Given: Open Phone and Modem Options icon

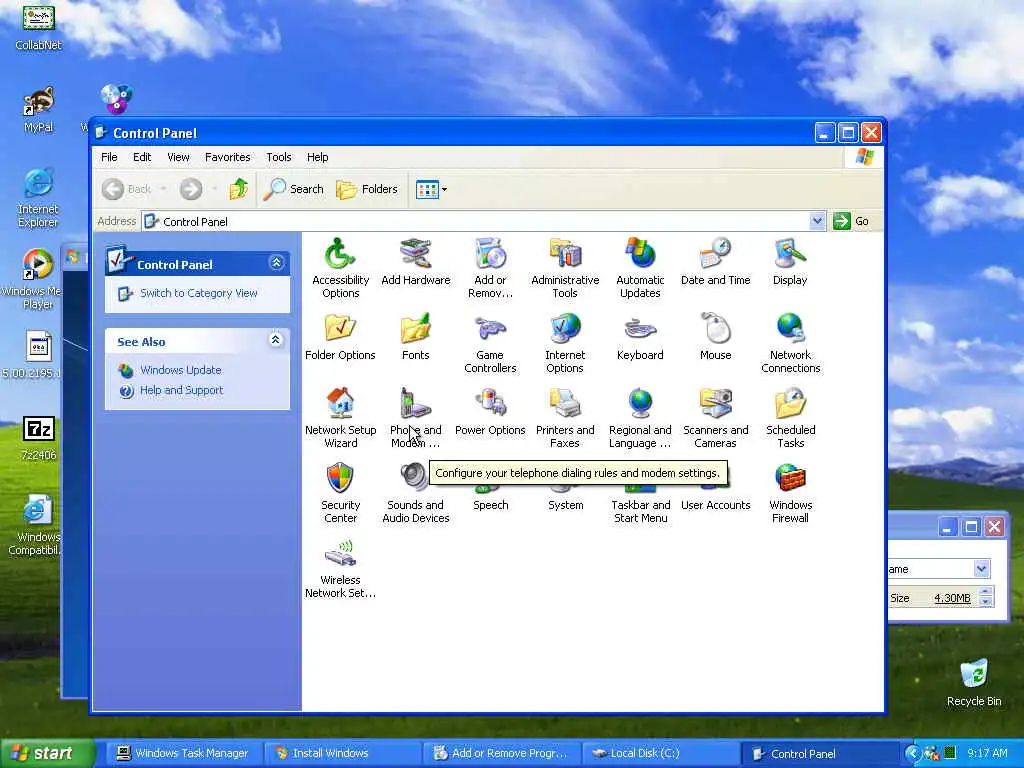Looking at the screenshot, I should pyautogui.click(x=415, y=418).
